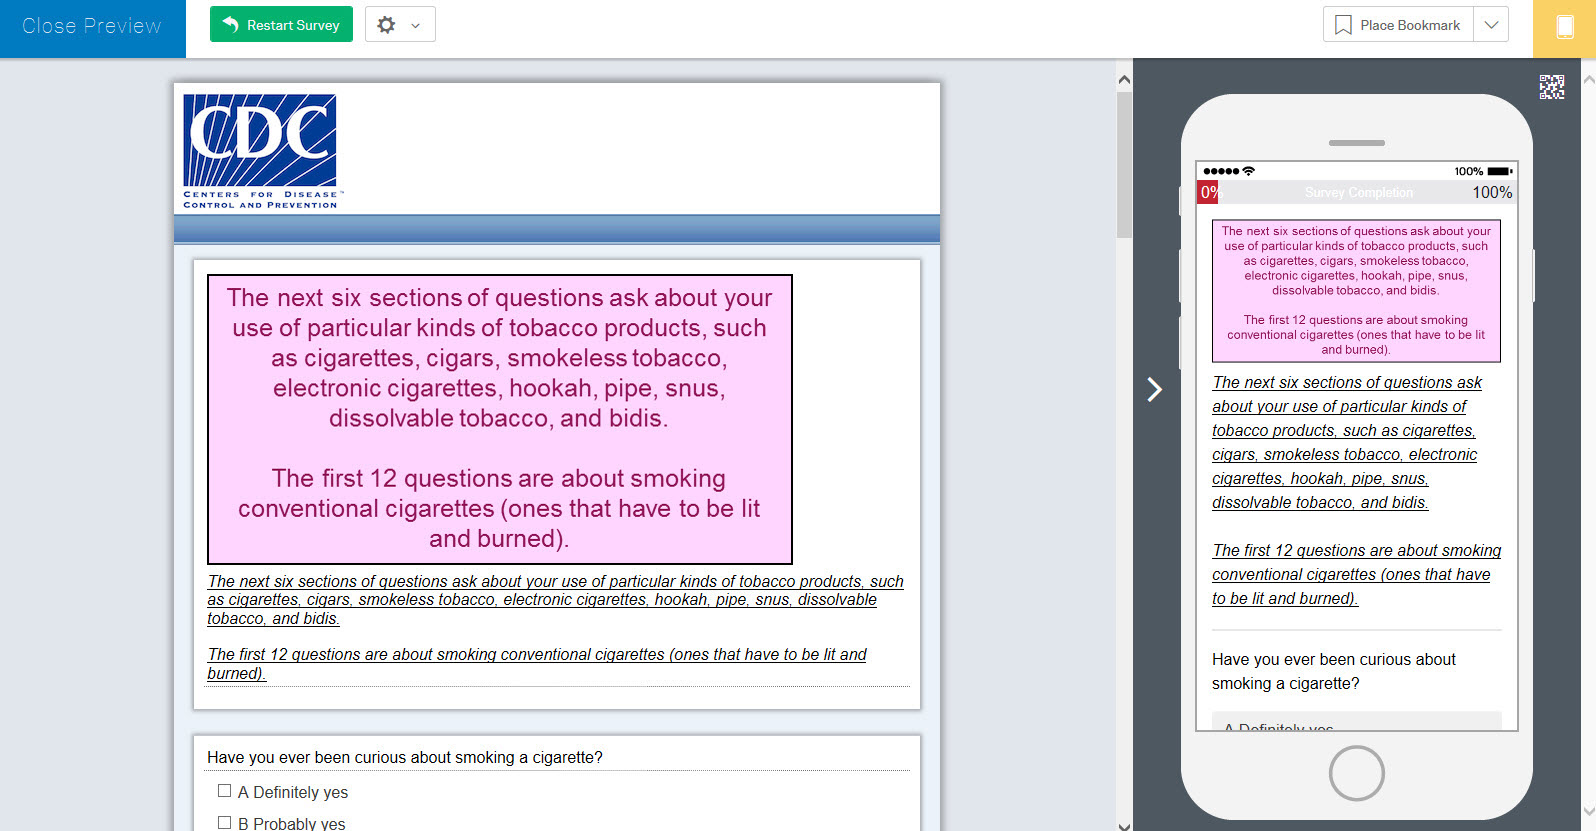Collapse mobile preview with chevron arrow
1596x831 pixels.
(1154, 389)
